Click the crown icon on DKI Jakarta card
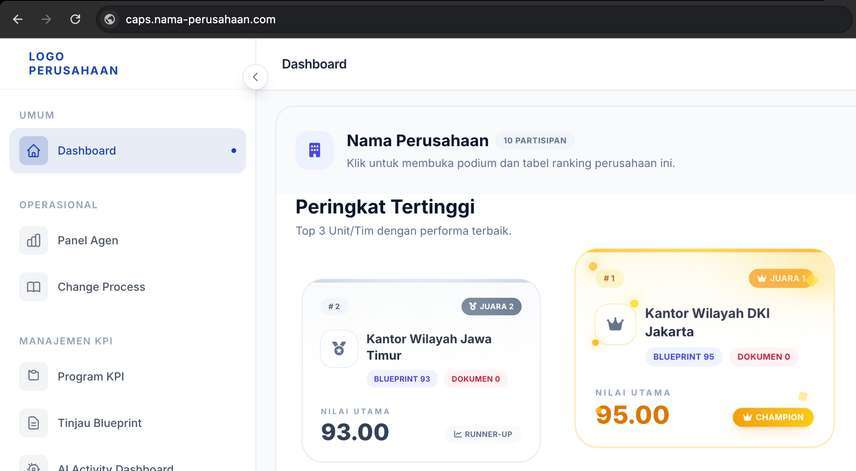Image resolution: width=856 pixels, height=471 pixels. [x=615, y=324]
